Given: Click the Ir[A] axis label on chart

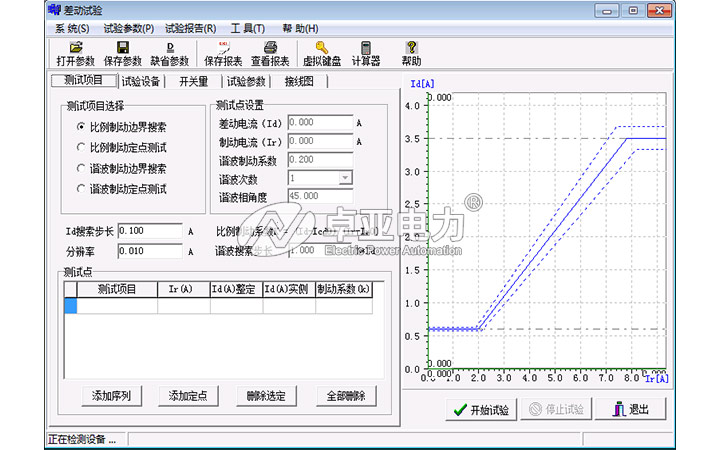Looking at the screenshot, I should (657, 378).
